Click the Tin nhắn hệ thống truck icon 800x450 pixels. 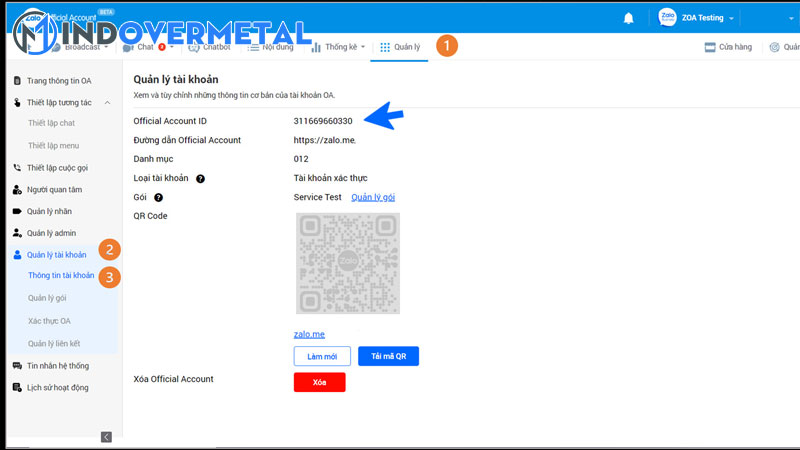coord(17,366)
